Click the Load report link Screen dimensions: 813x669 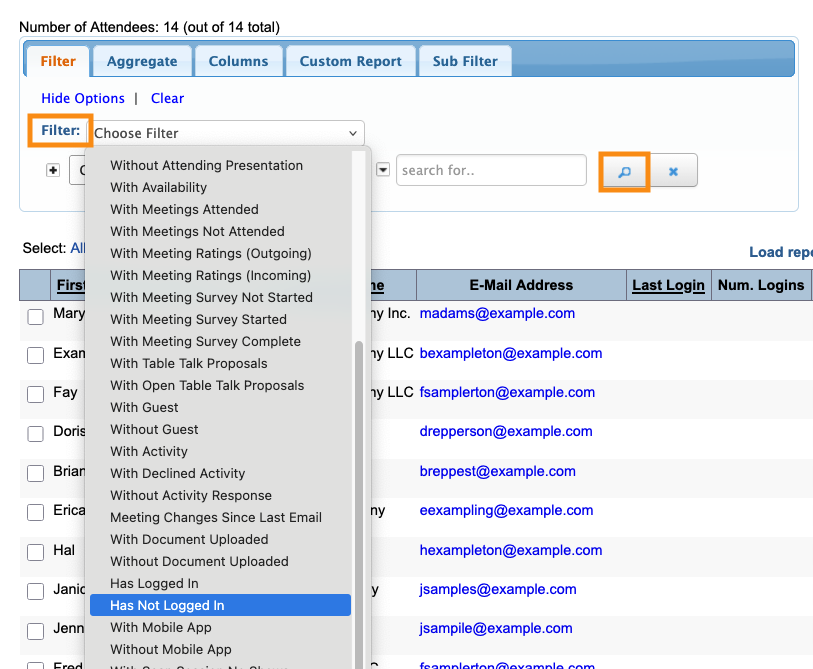(x=781, y=252)
